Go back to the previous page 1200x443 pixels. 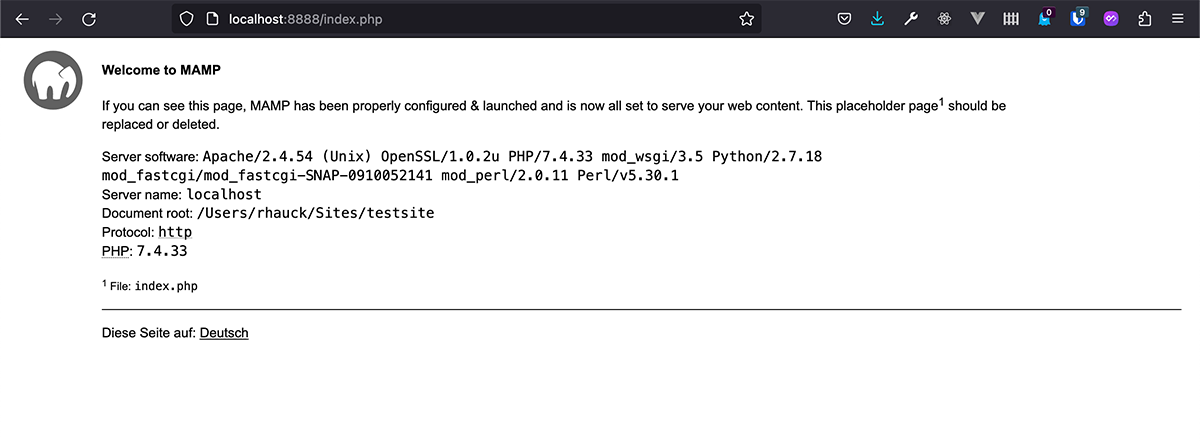click(x=22, y=18)
